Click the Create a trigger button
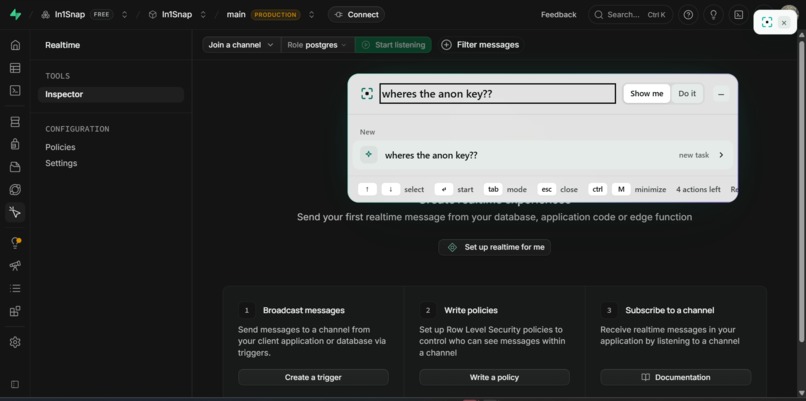Image resolution: width=806 pixels, height=401 pixels. point(313,377)
